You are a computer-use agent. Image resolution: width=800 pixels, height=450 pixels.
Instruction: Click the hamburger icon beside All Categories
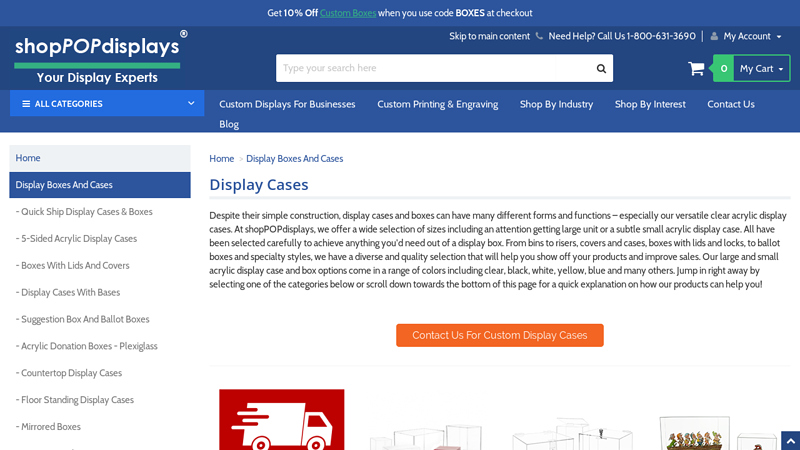25,104
